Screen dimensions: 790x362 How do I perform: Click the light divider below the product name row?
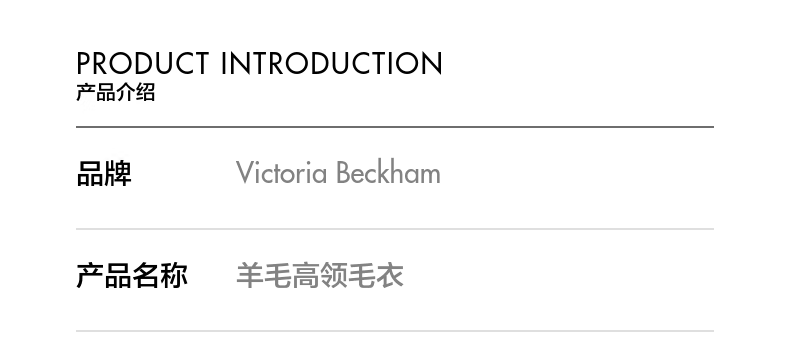click(395, 331)
